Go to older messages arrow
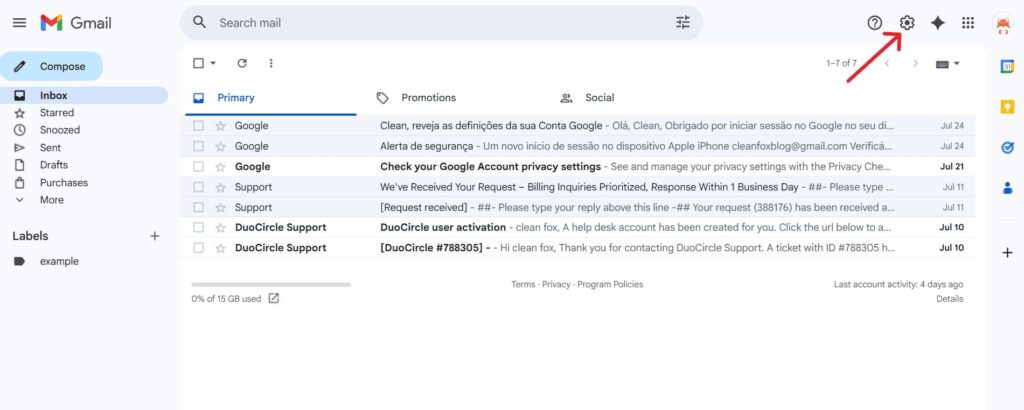Screen dimensions: 1024x410 pos(916,63)
